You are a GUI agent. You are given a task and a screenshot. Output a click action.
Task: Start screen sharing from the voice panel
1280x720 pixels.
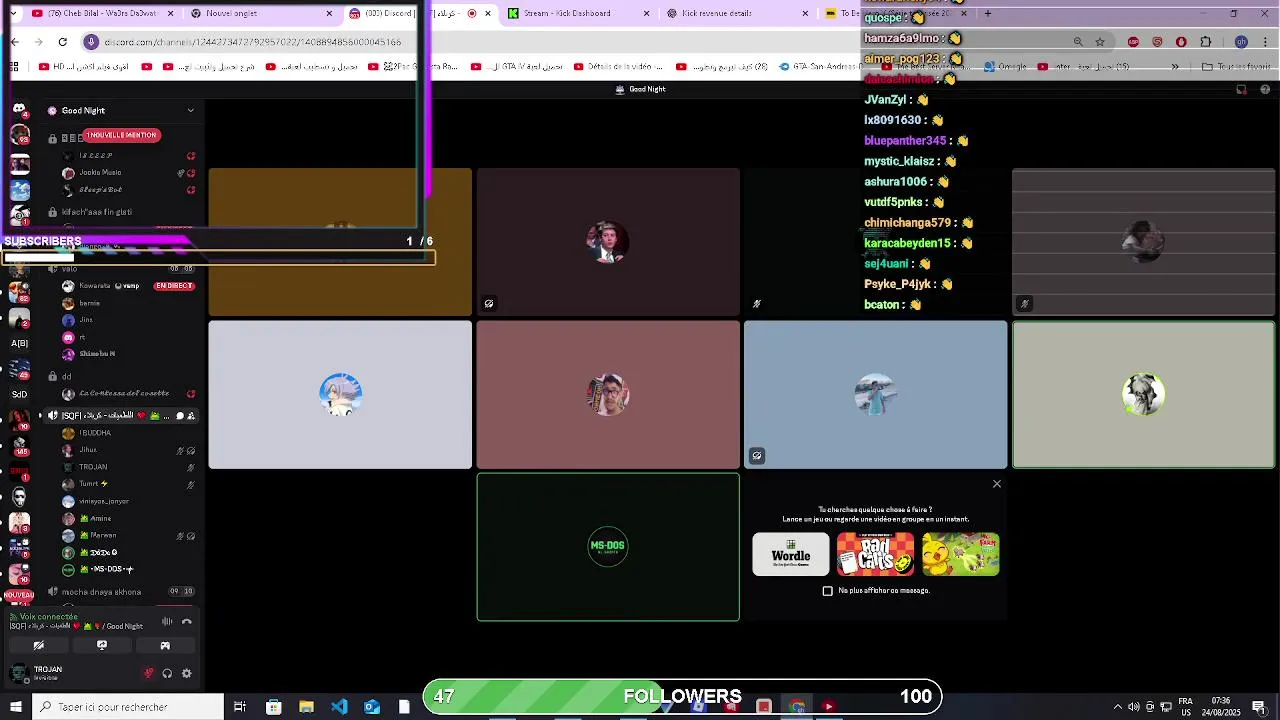click(x=102, y=646)
